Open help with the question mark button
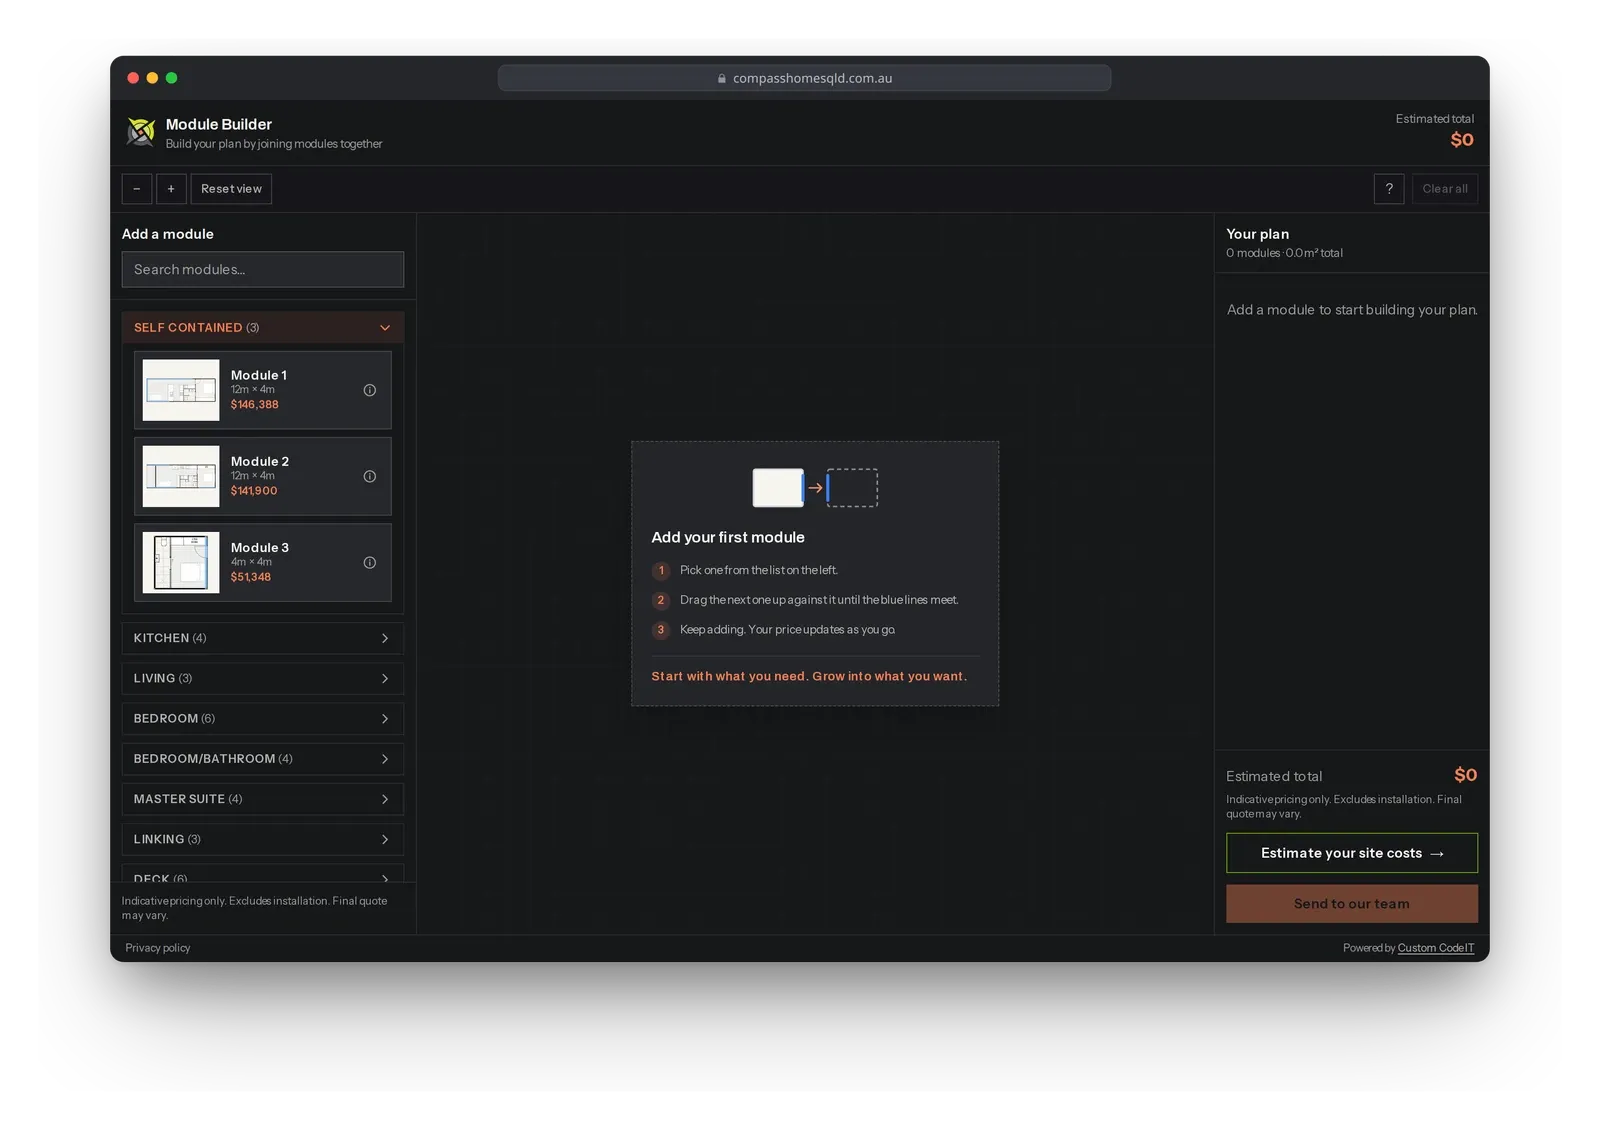The height and width of the screenshot is (1130, 1600). (x=1389, y=189)
